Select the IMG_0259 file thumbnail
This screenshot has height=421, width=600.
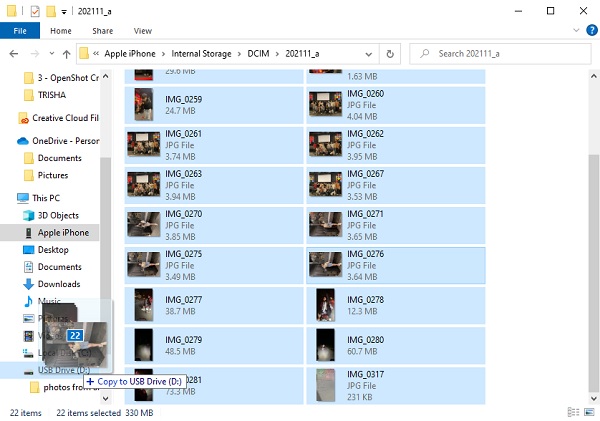point(143,105)
